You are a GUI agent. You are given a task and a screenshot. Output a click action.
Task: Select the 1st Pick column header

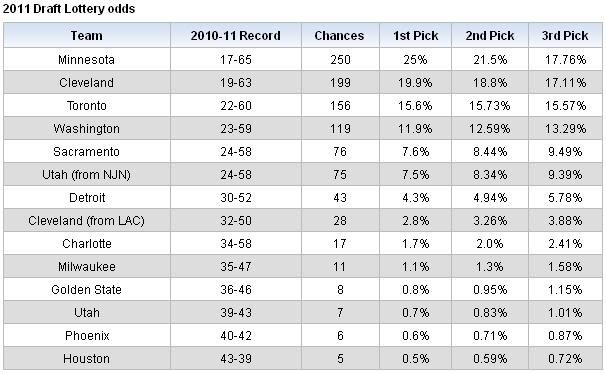pos(415,36)
